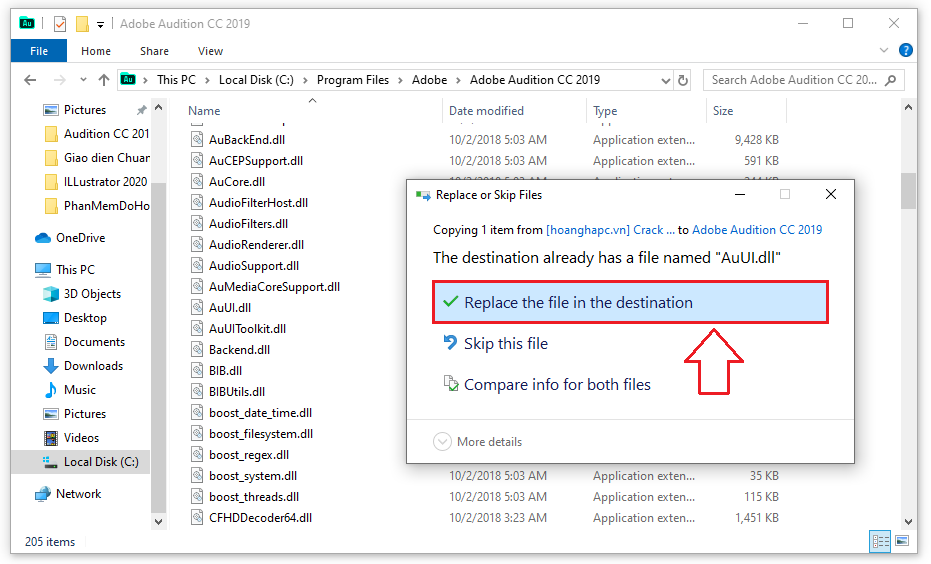The height and width of the screenshot is (564, 931).
Task: Click the Adobe Audition CC 2019 destination link
Action: [757, 230]
